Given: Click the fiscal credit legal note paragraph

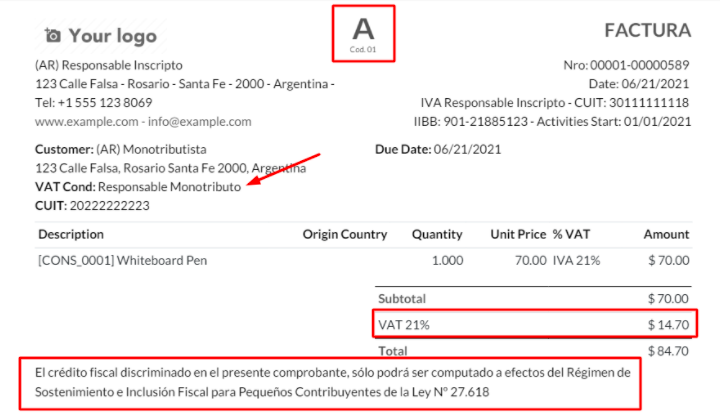Looking at the screenshot, I should pyautogui.click(x=330, y=382).
